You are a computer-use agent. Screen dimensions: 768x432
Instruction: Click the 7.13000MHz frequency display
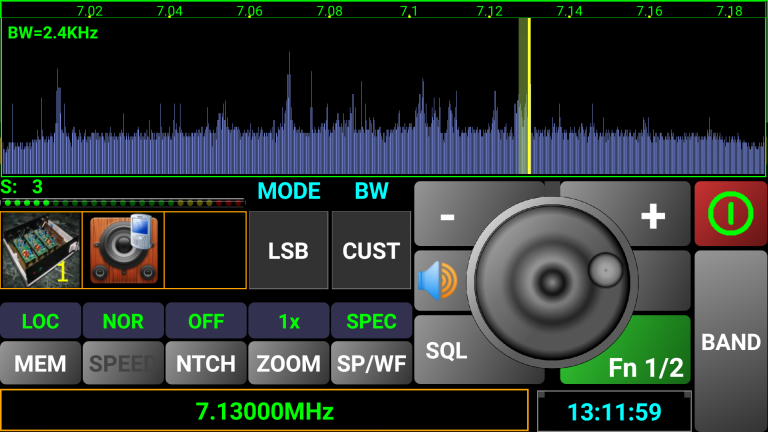264,411
